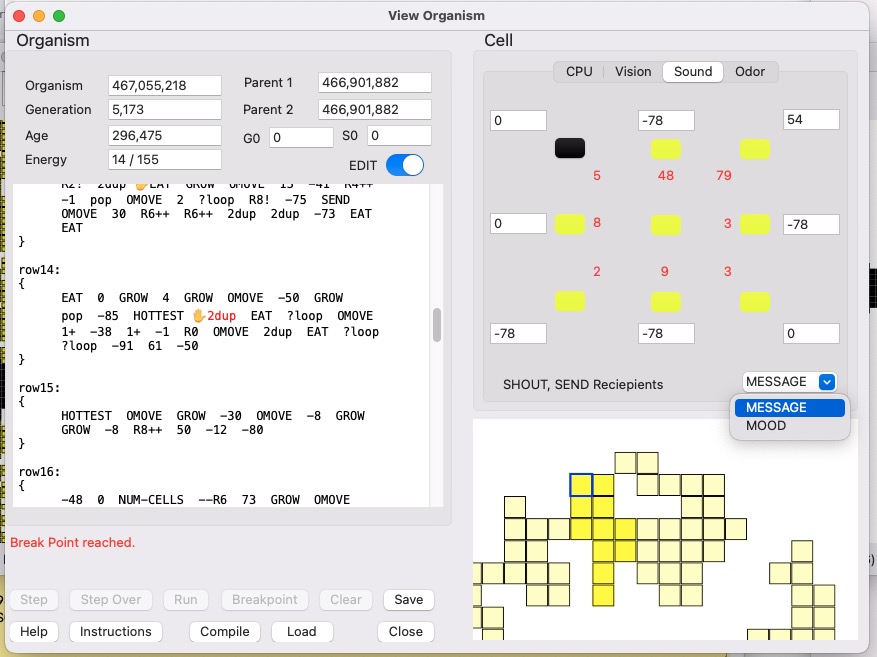Click the dimmed Step button

tap(34, 599)
